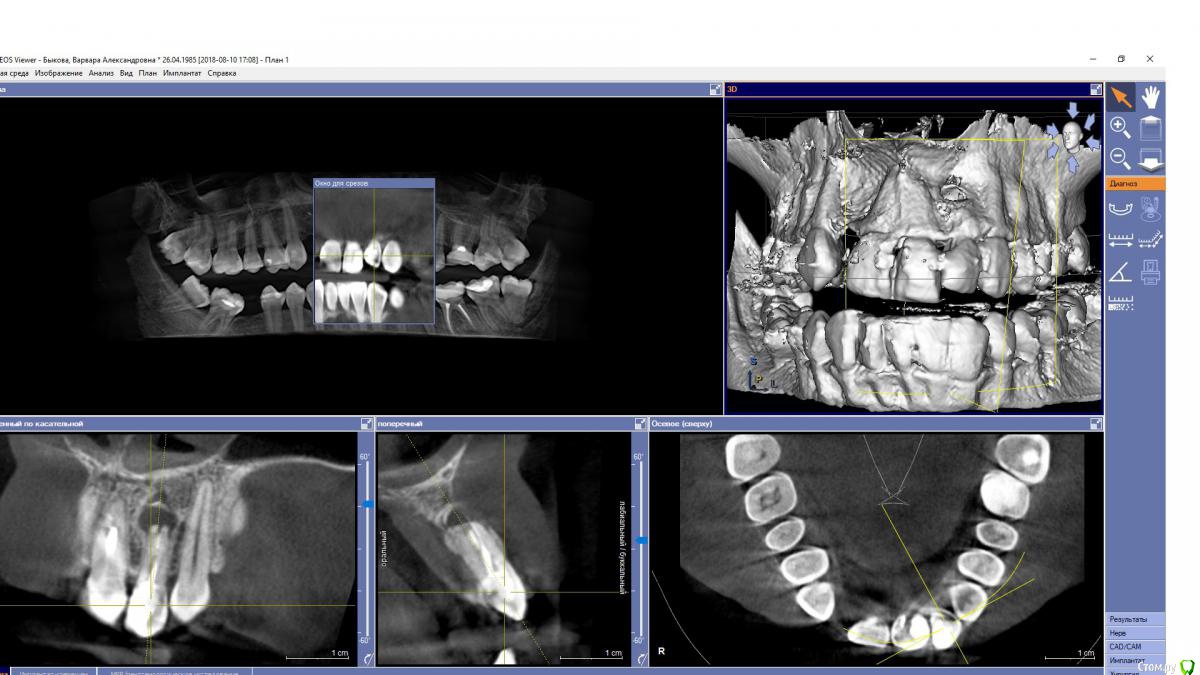The image size is (1200, 675).
Task: Choose the distance measurement ruler tool
Action: point(1121,240)
